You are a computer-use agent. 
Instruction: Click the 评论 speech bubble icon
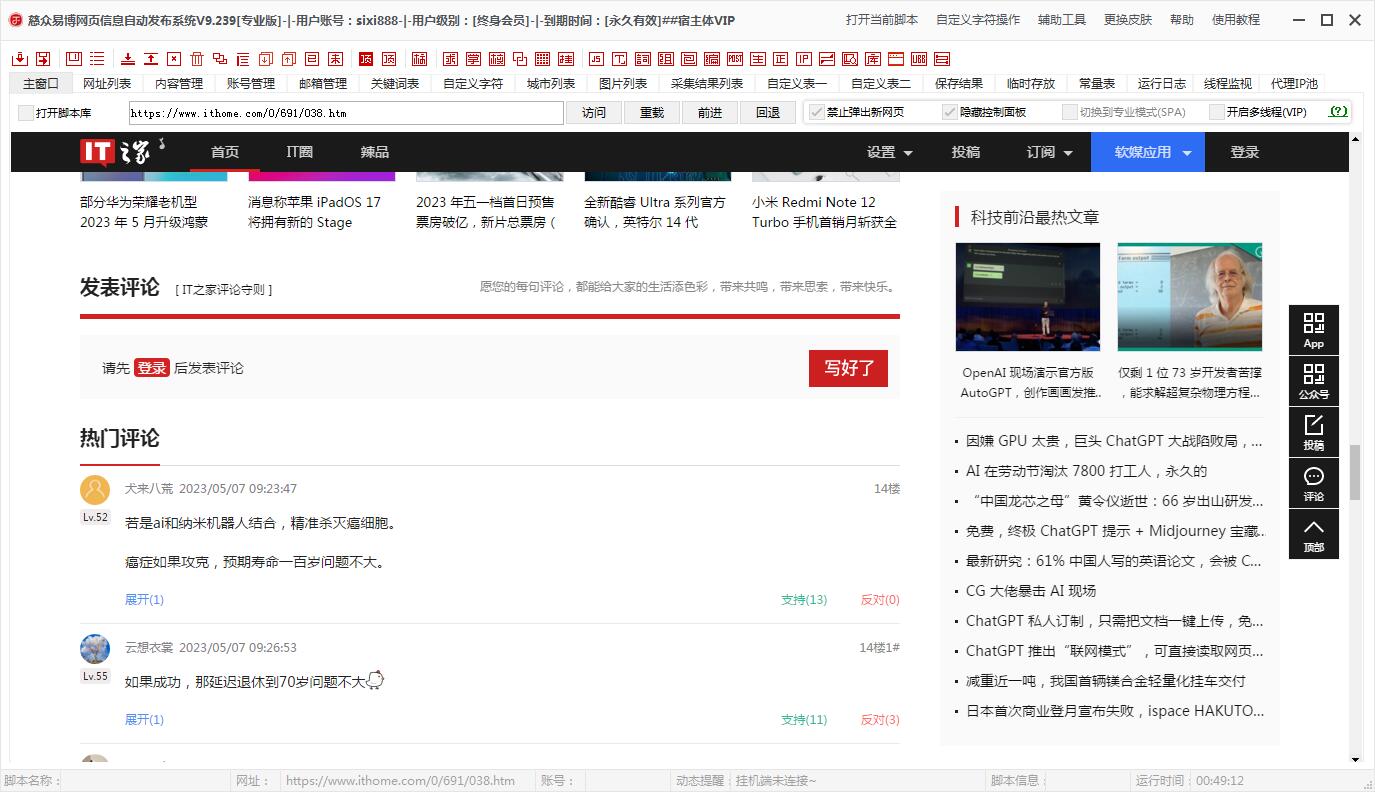[x=1313, y=483]
